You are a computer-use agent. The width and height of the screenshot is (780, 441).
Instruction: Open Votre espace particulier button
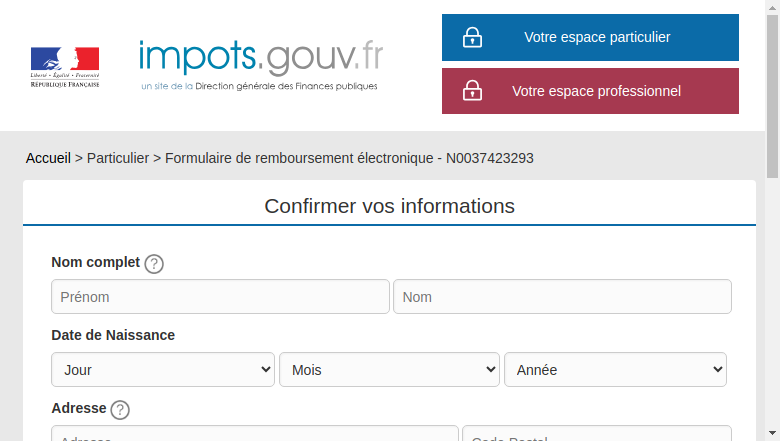tap(590, 37)
